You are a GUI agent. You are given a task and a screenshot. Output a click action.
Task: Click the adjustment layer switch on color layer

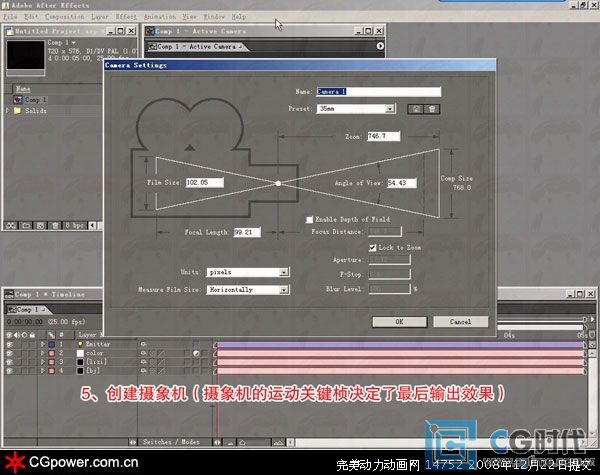point(196,353)
